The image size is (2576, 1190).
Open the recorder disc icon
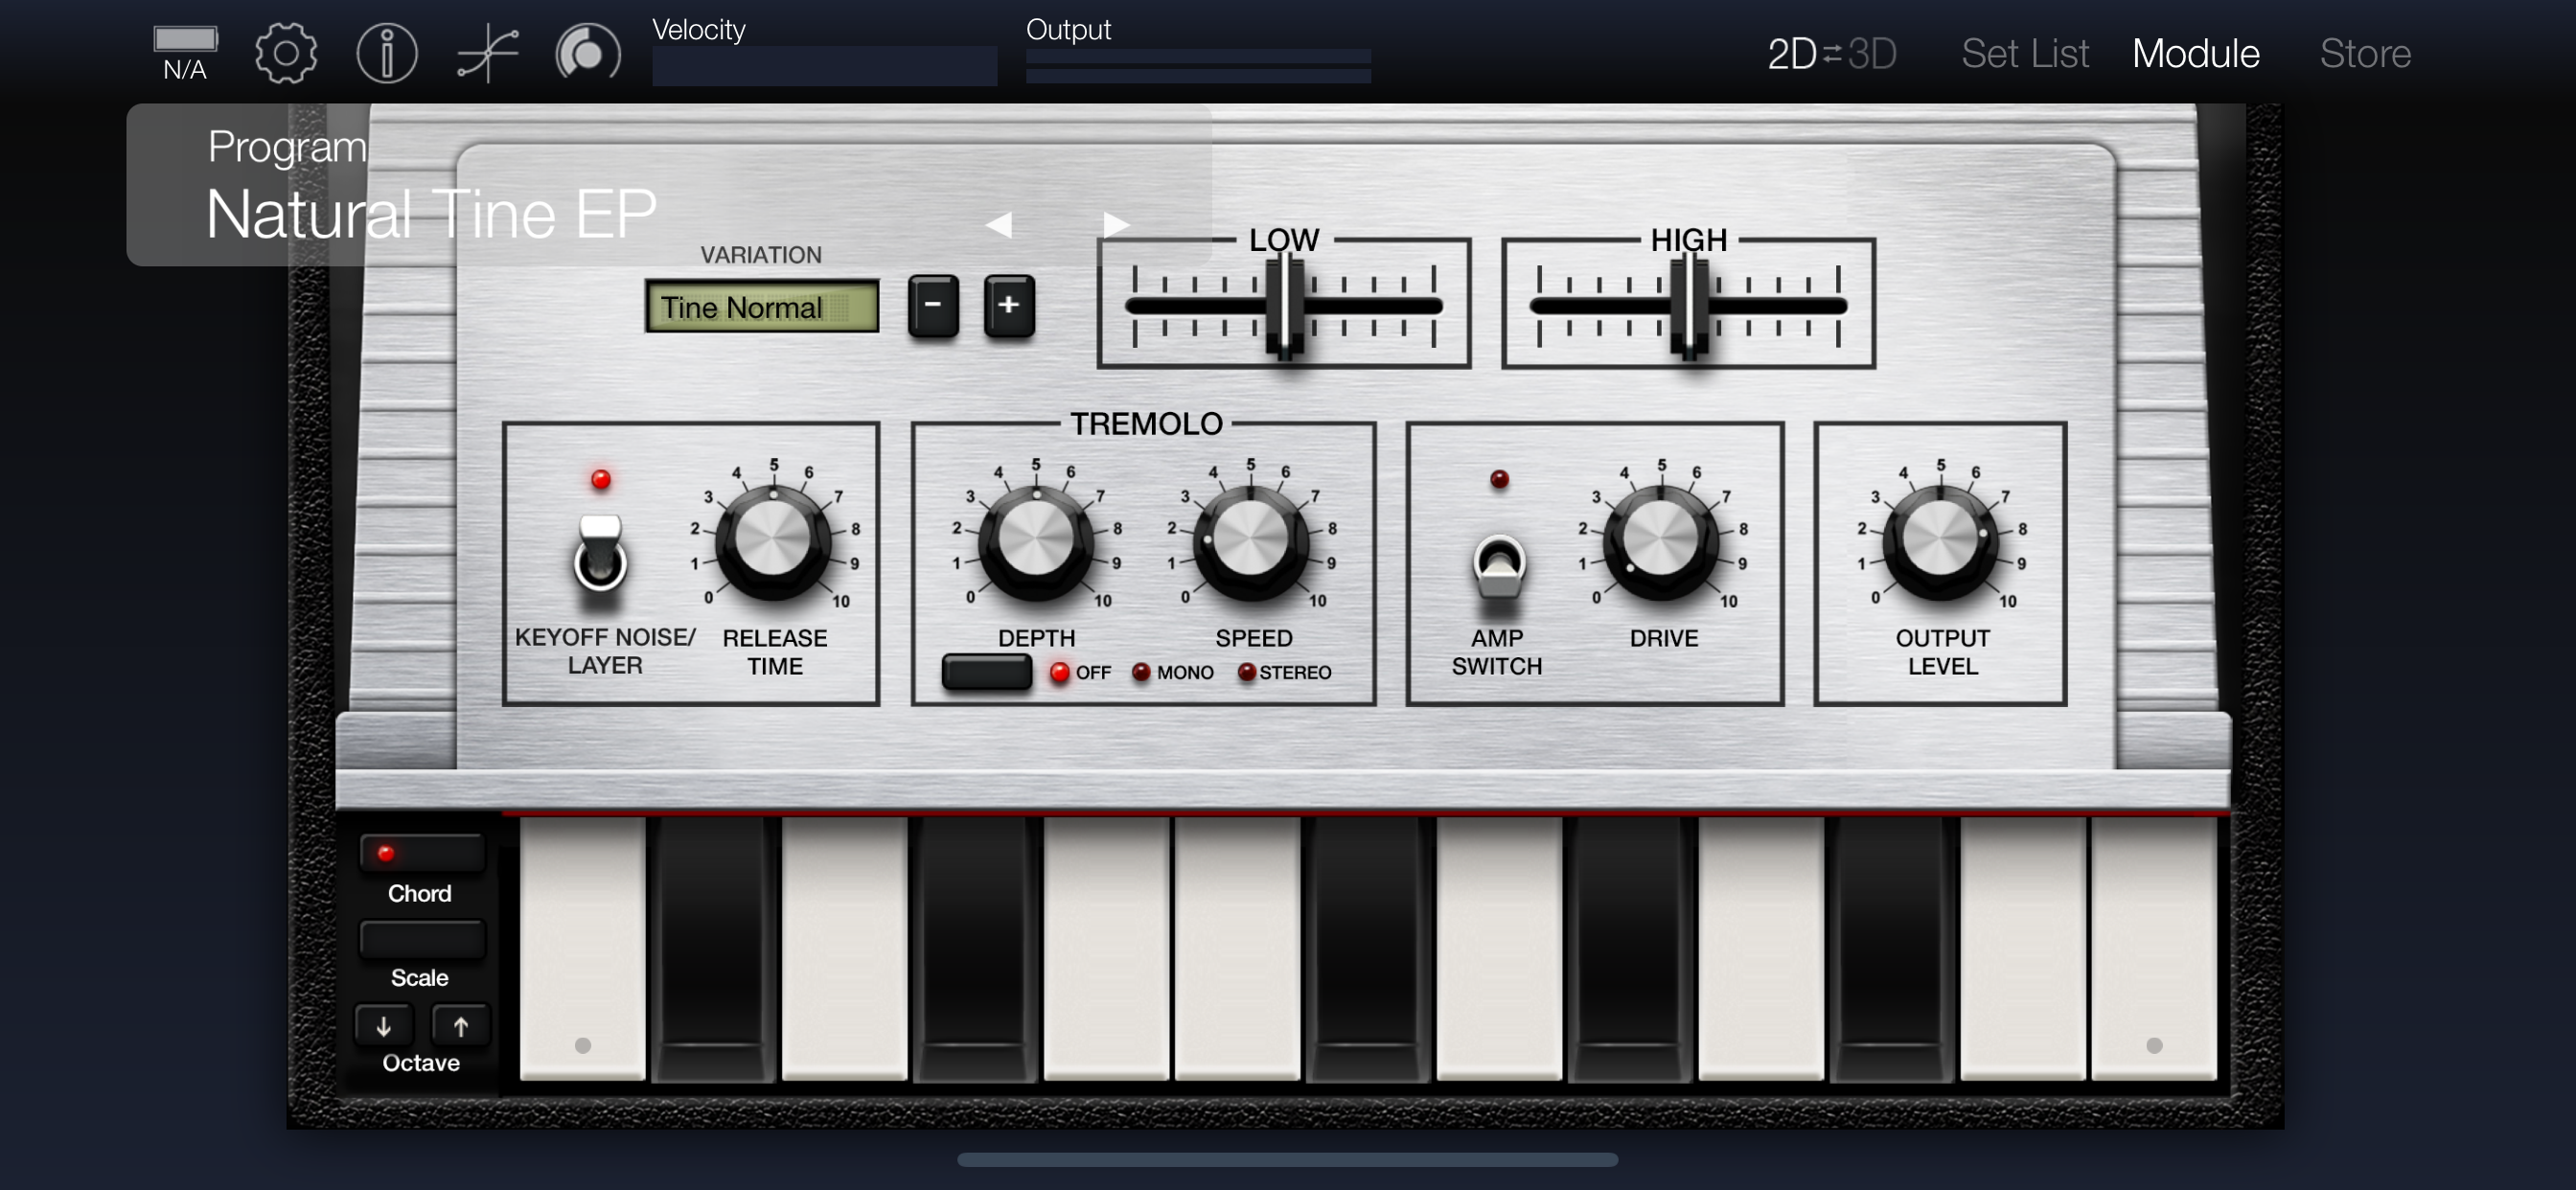click(x=588, y=53)
